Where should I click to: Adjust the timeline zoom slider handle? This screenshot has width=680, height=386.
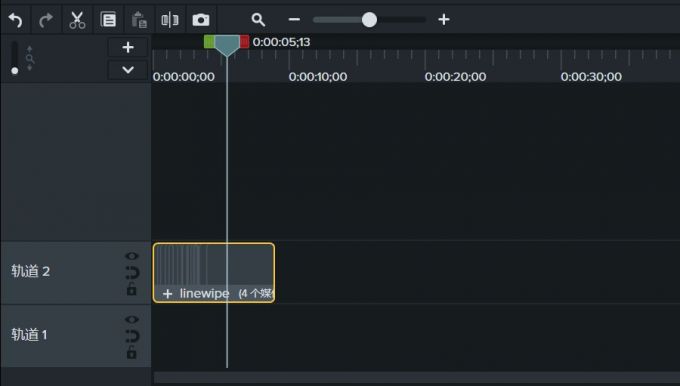coord(369,20)
